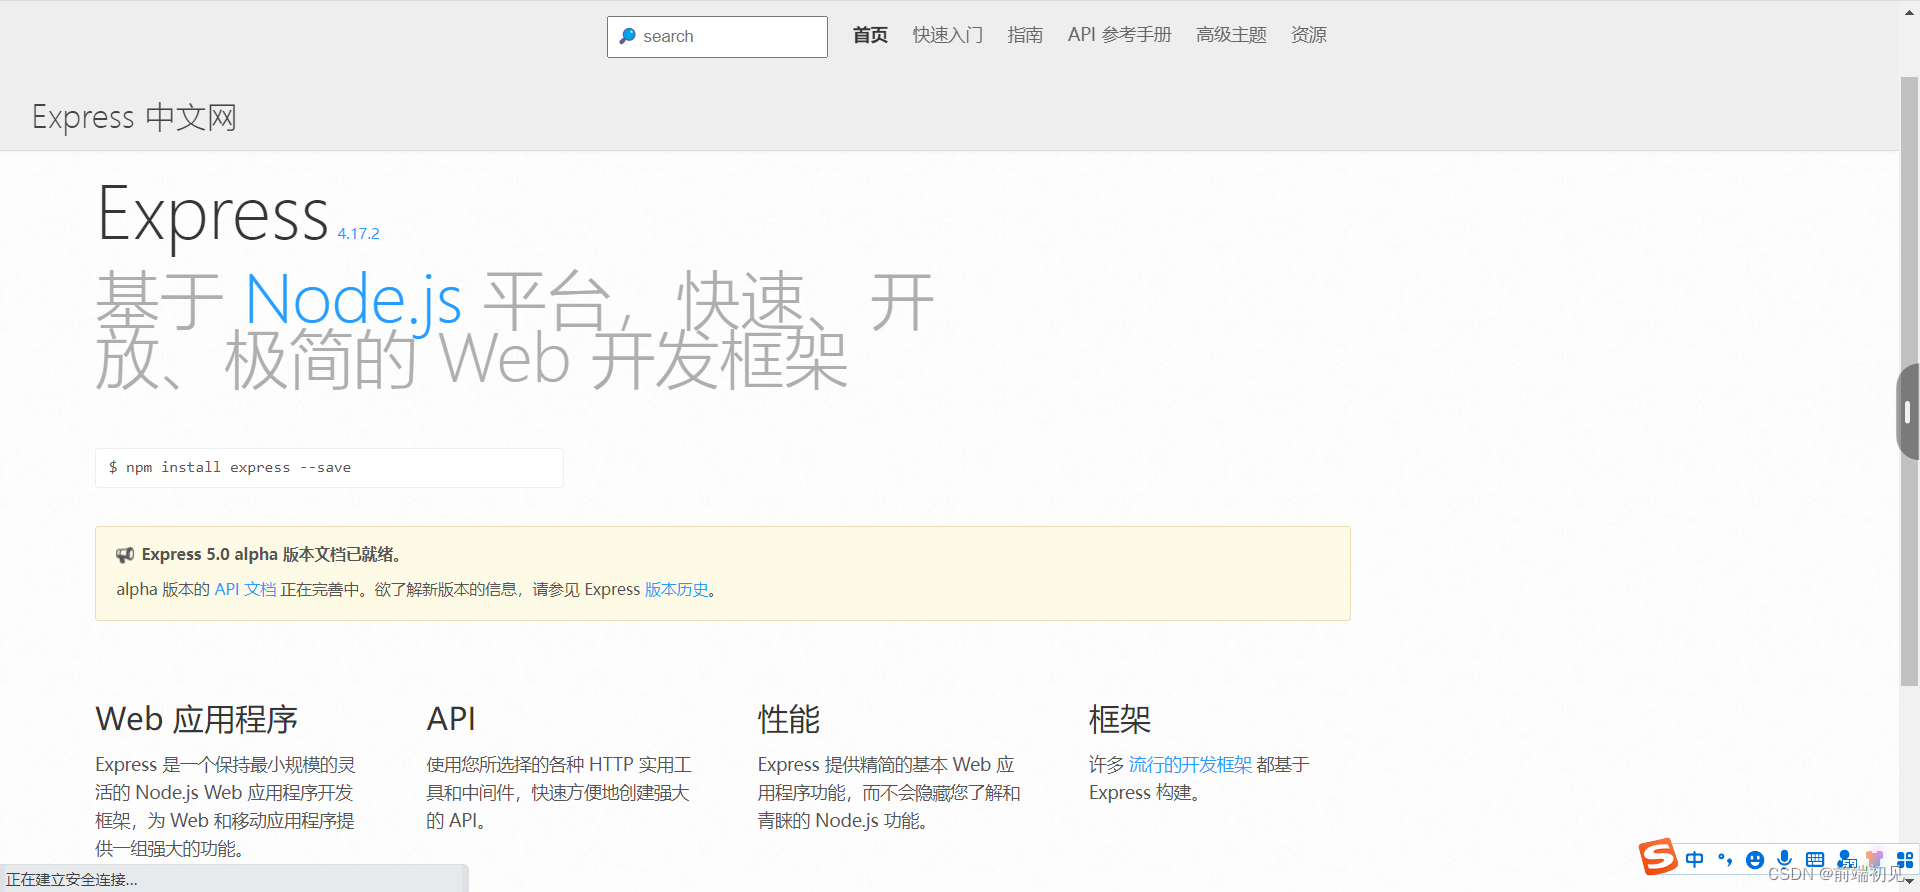Click the Express 5.0 alpha announcement title
1920x892 pixels.
pyautogui.click(x=271, y=554)
